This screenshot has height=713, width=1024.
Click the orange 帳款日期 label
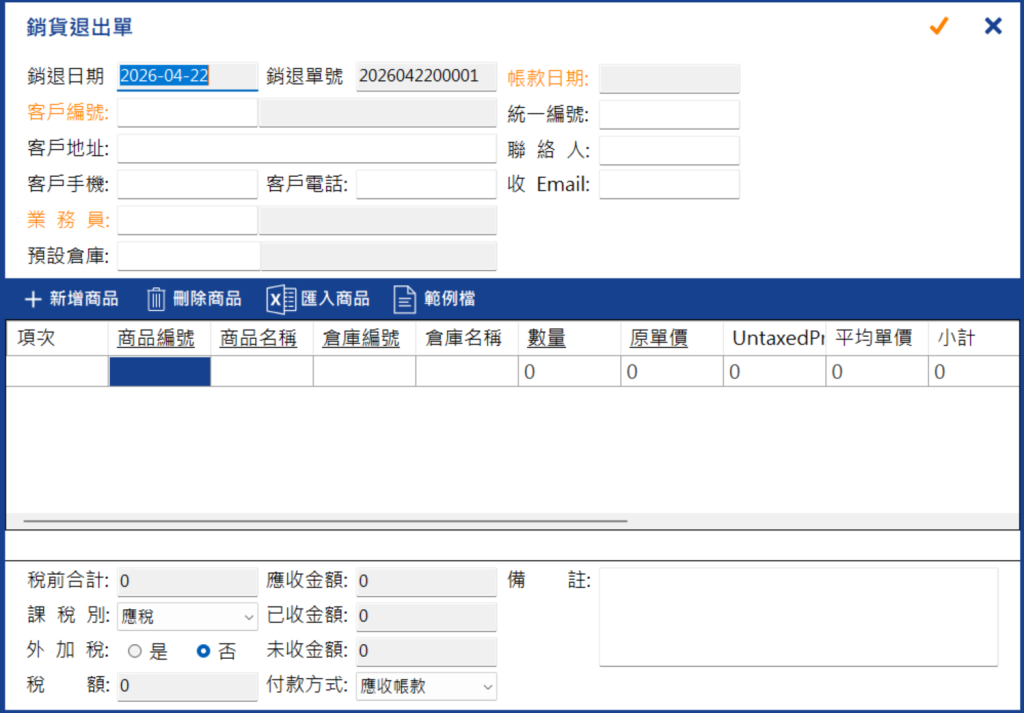click(x=549, y=79)
